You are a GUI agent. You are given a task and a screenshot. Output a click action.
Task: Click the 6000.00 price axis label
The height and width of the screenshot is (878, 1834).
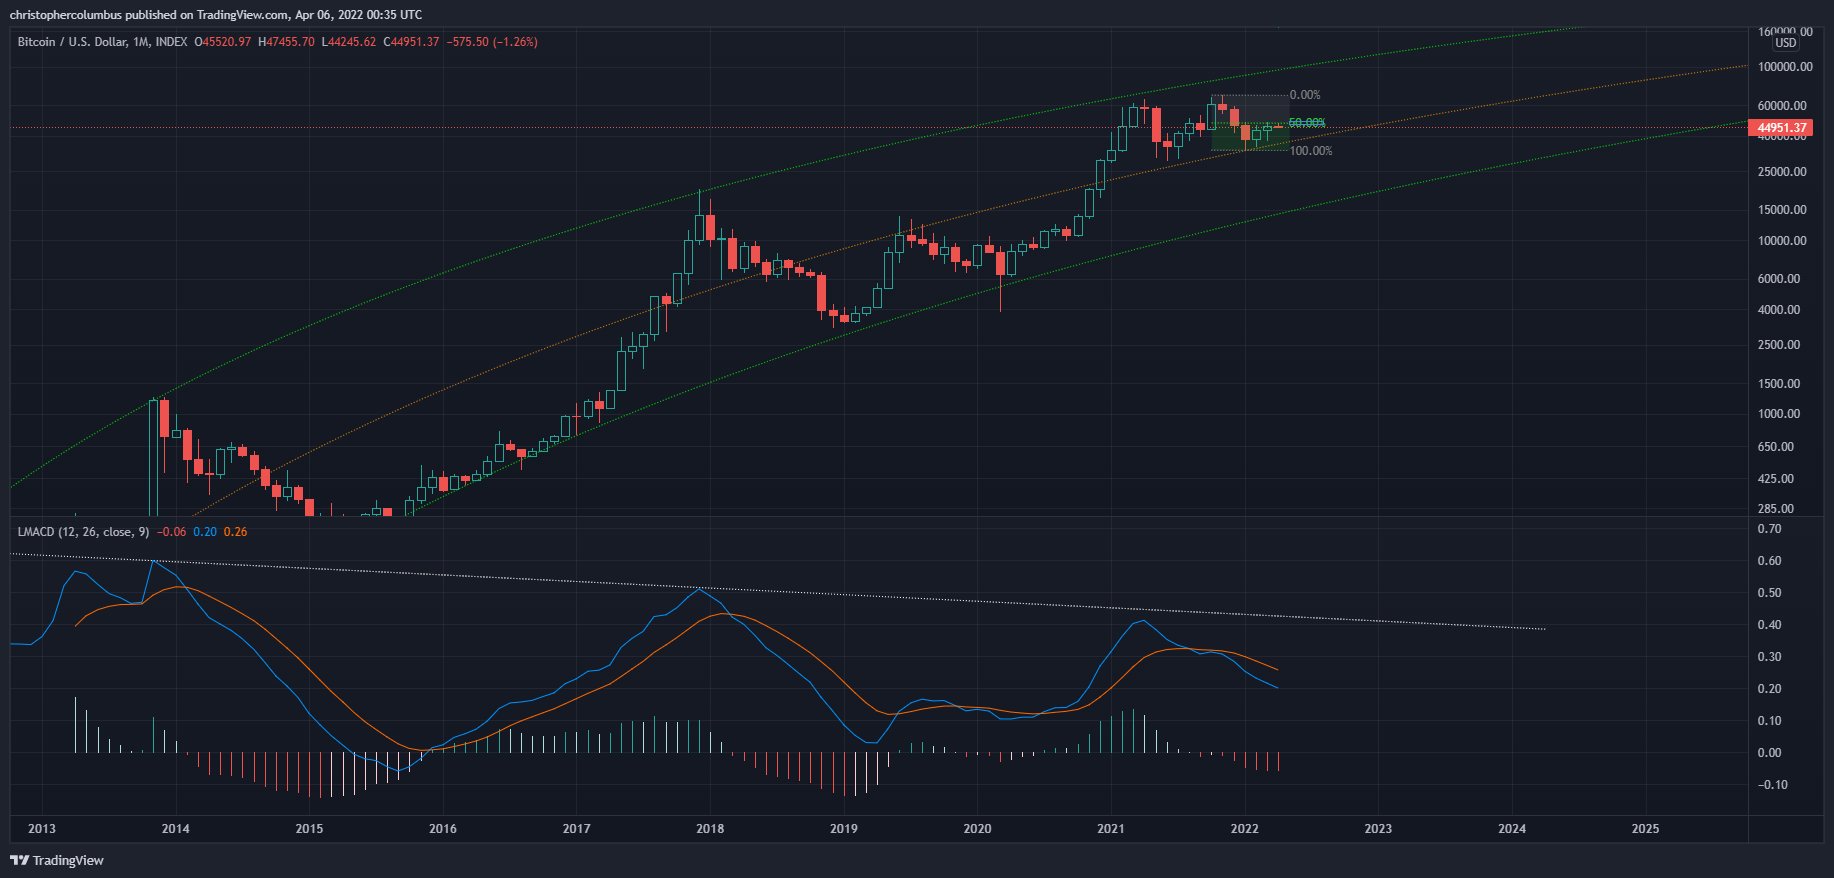coord(1779,279)
